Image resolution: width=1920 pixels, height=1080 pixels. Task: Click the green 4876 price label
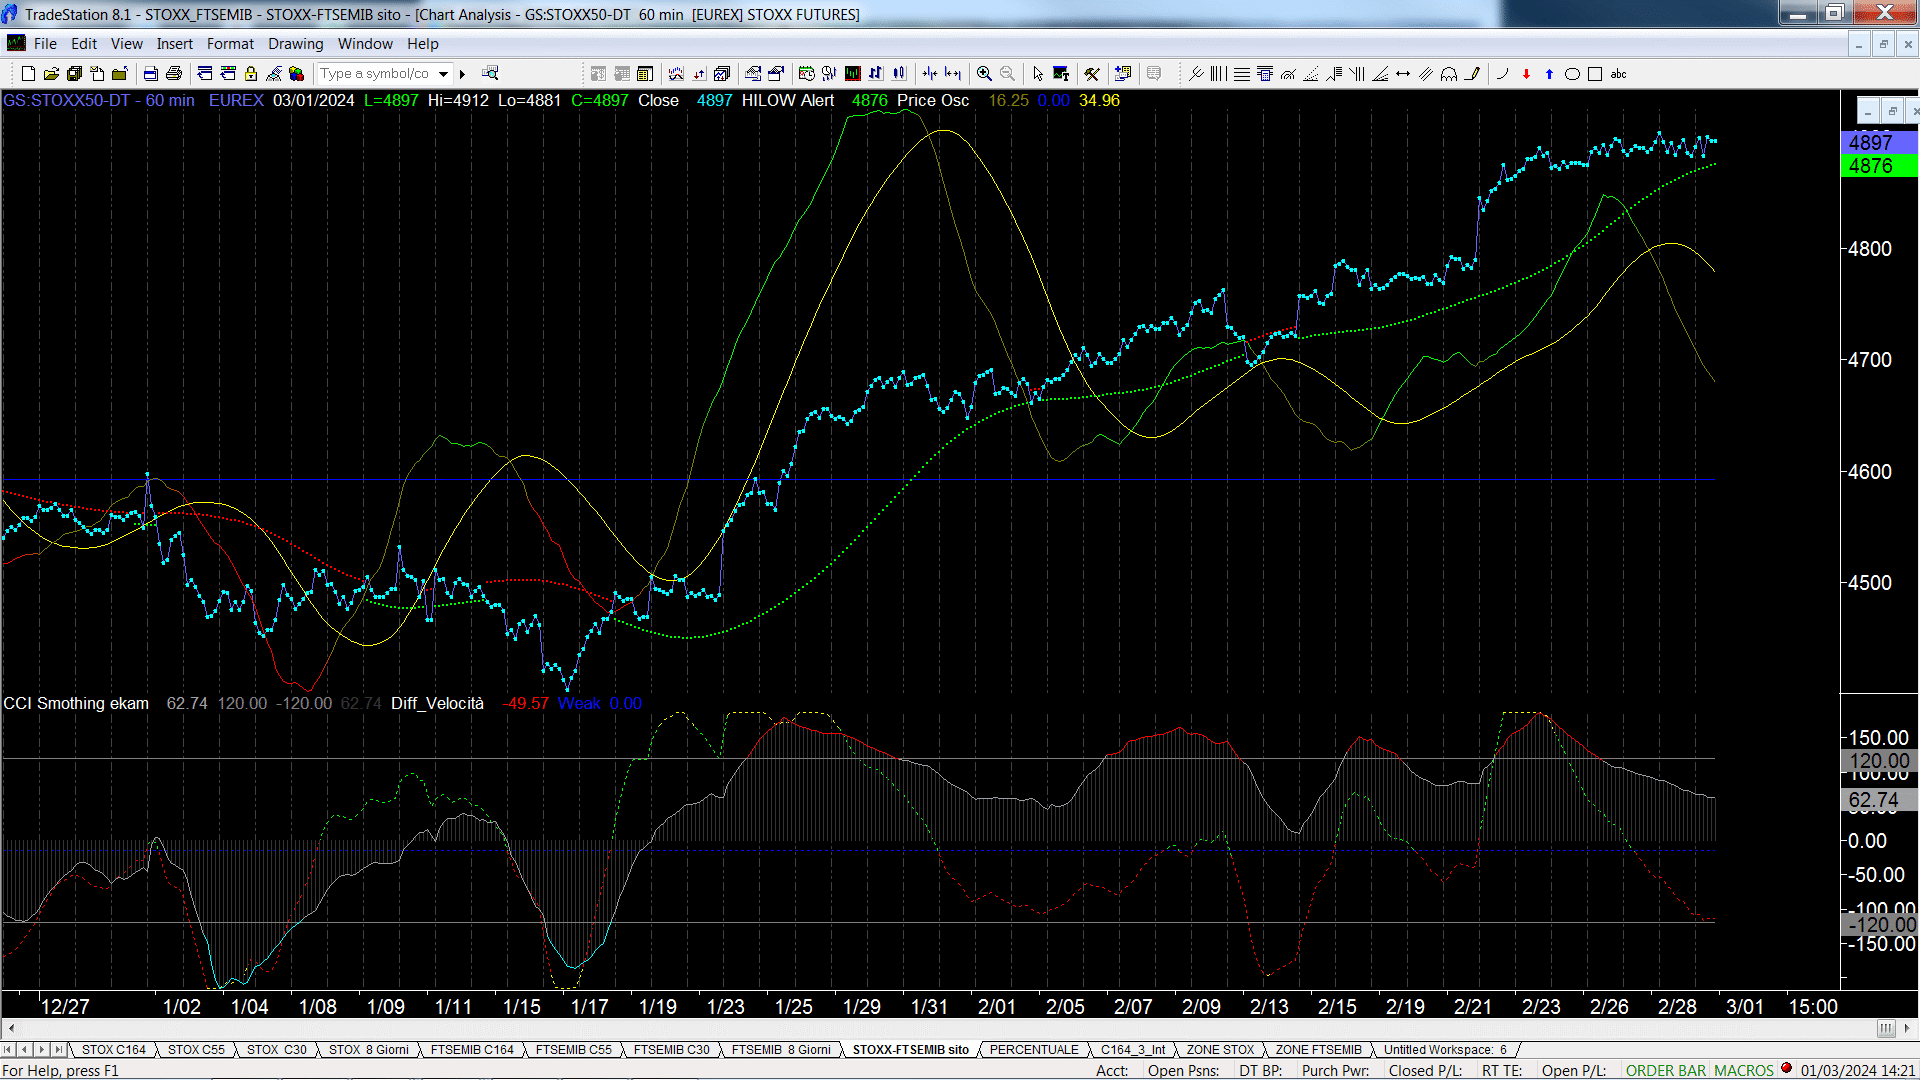(1878, 166)
